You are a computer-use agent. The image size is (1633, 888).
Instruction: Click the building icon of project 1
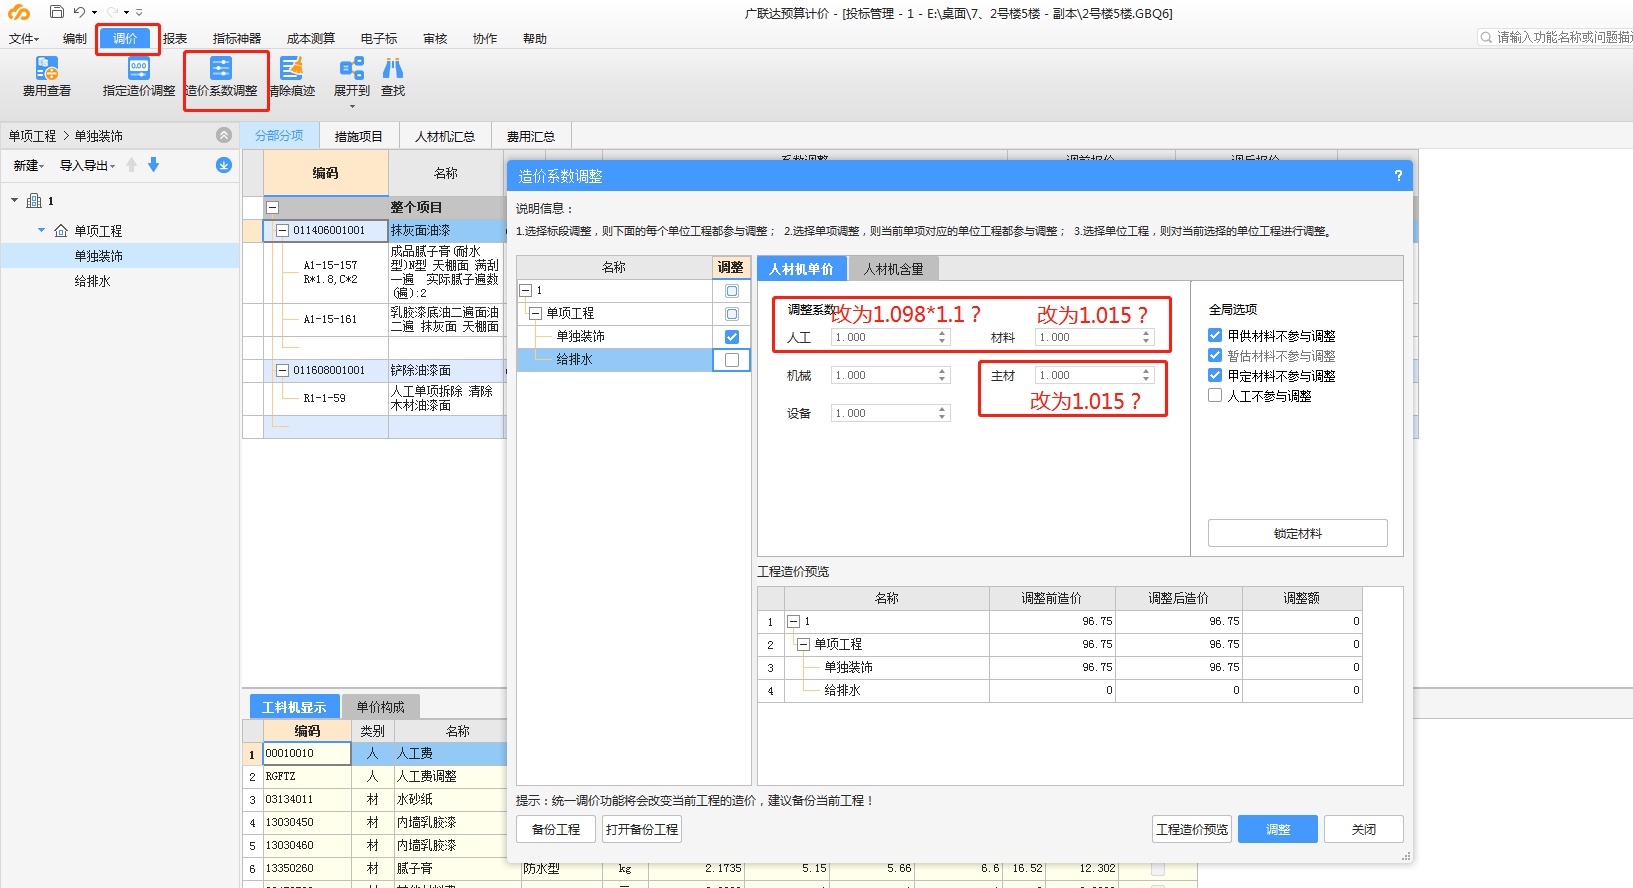pos(34,201)
